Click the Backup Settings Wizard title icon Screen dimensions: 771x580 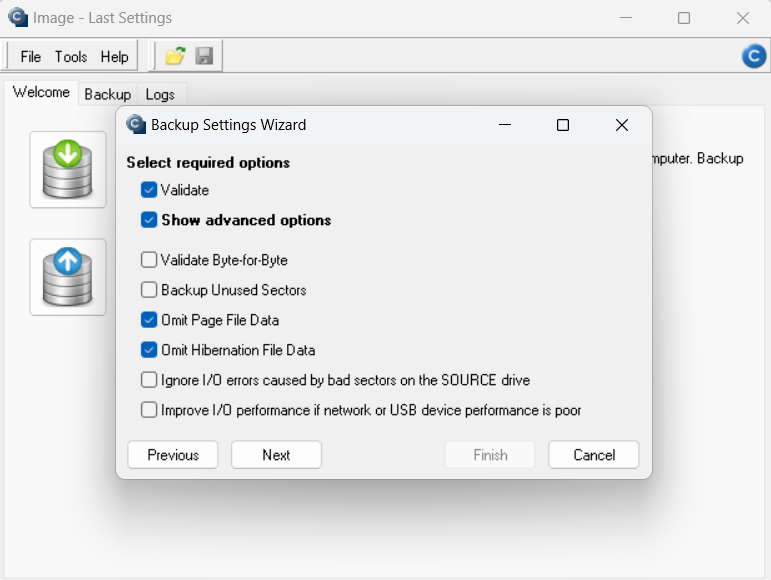[136, 124]
